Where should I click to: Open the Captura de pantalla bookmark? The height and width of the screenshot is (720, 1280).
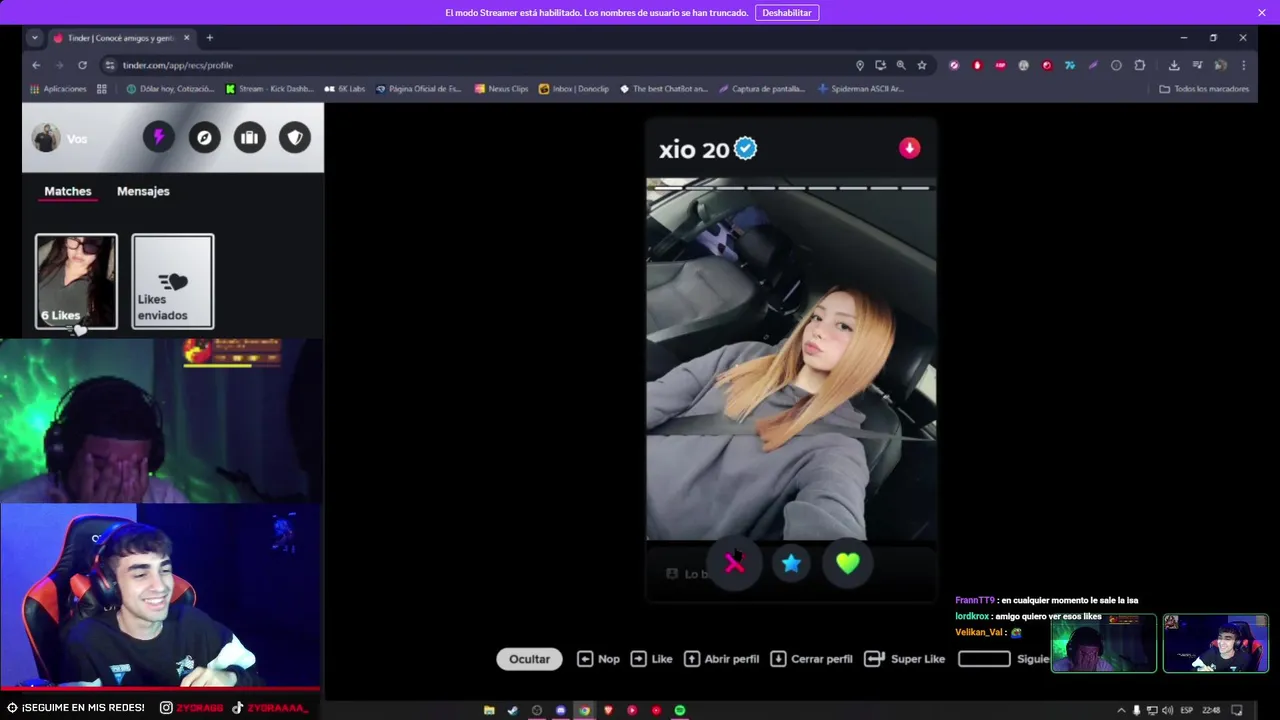click(x=761, y=89)
